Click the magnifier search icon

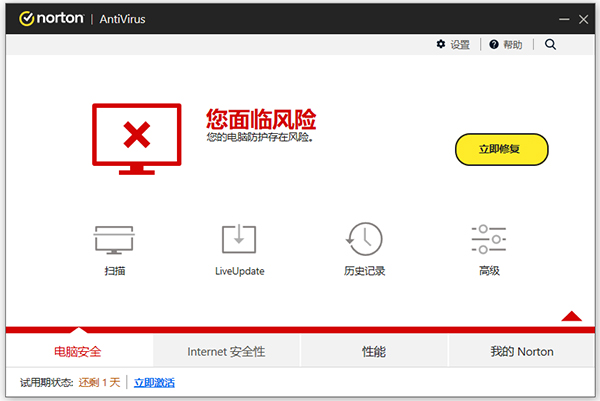click(x=550, y=44)
